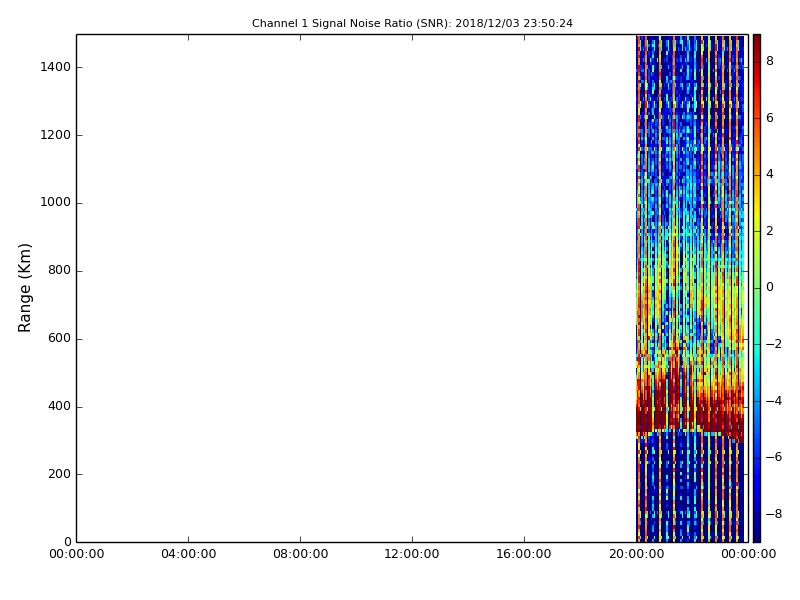Viewport: 800px width, 600px height.
Task: Click the 1000 range tick label
Action: coord(56,203)
